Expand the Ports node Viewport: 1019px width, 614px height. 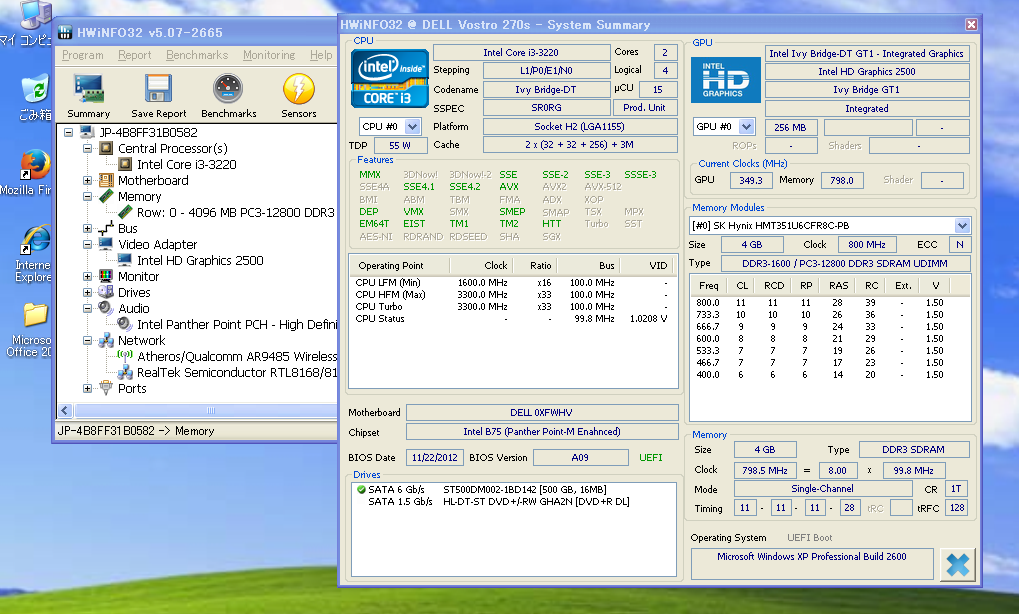point(87,389)
